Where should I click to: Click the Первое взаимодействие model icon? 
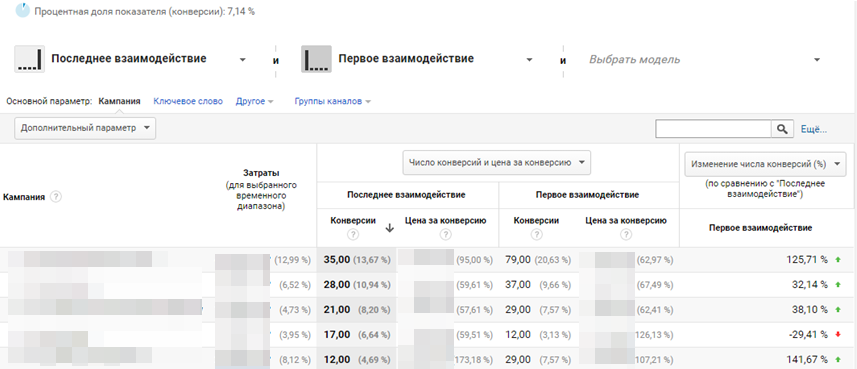click(x=316, y=59)
